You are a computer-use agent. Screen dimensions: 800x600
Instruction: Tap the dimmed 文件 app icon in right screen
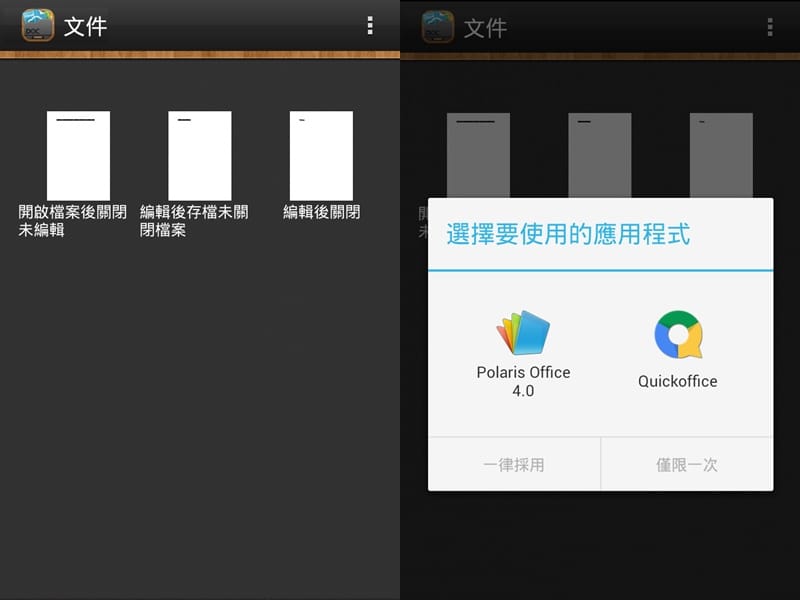coord(438,27)
